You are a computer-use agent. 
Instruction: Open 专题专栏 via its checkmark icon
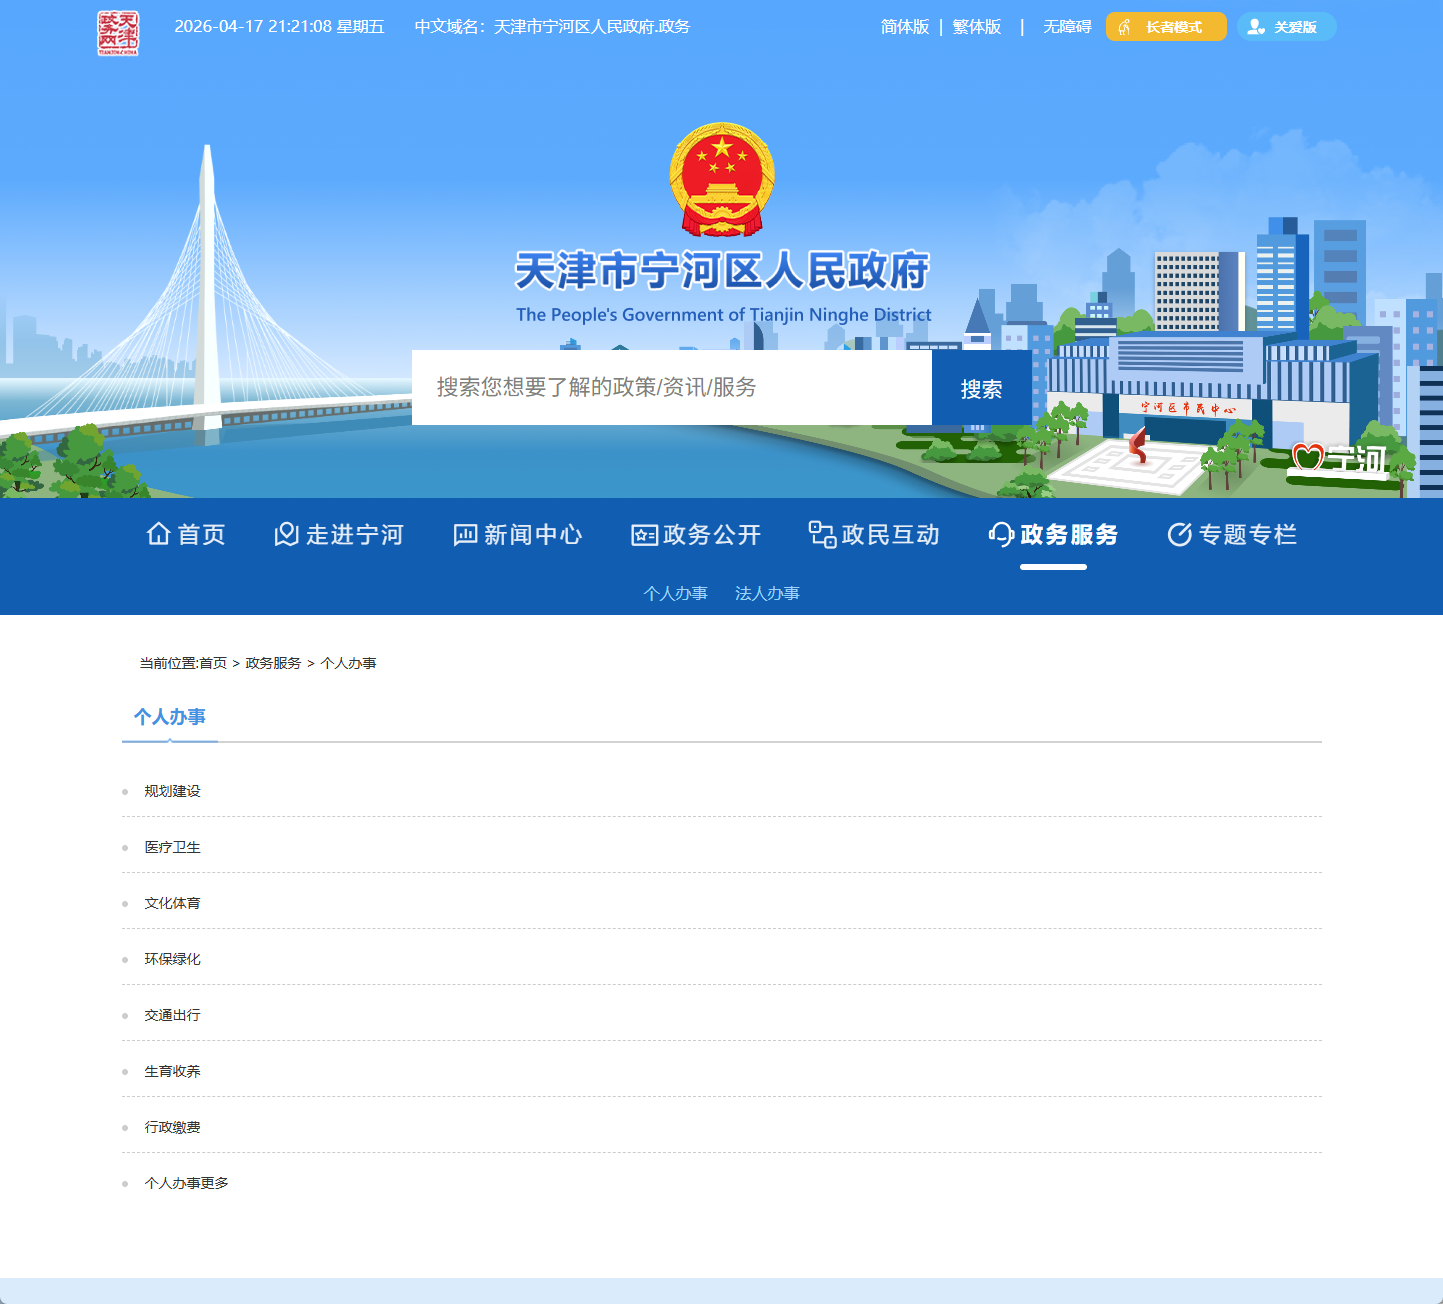point(1178,534)
